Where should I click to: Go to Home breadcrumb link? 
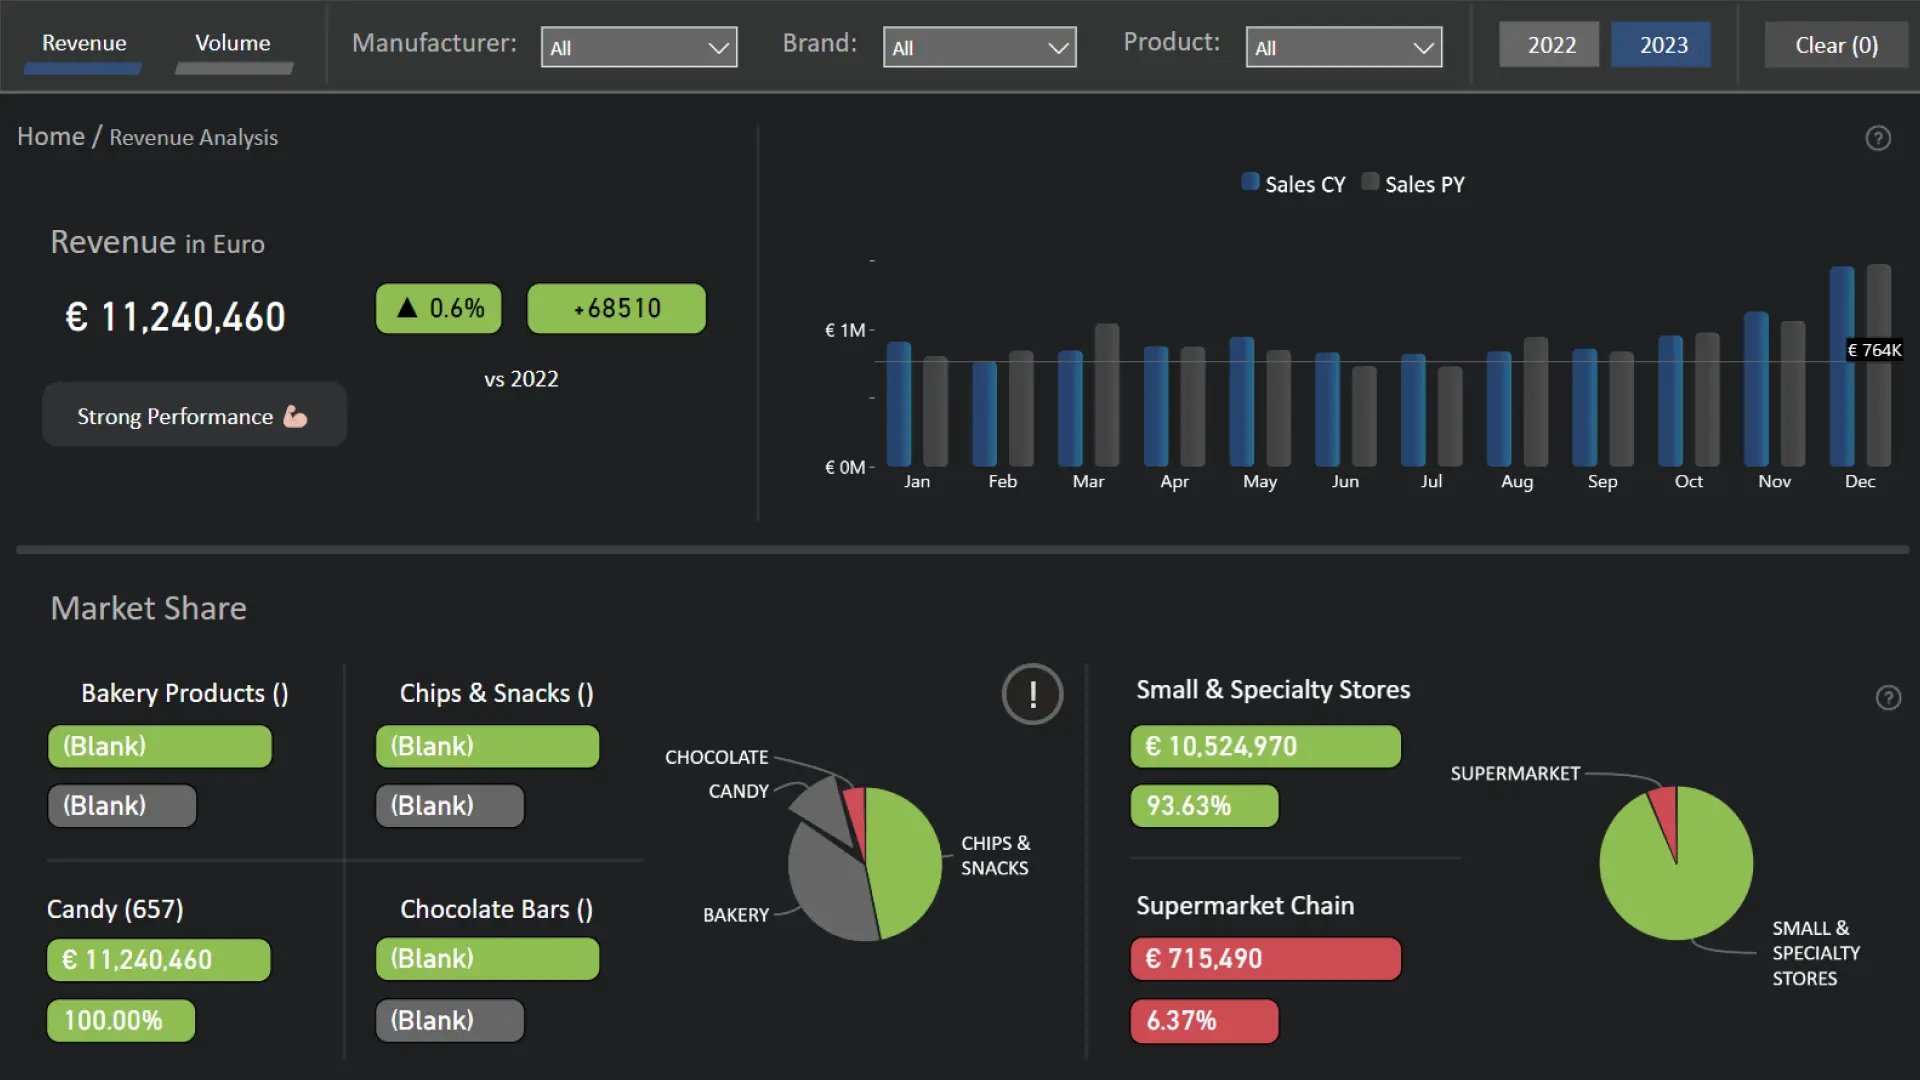pyautogui.click(x=51, y=137)
